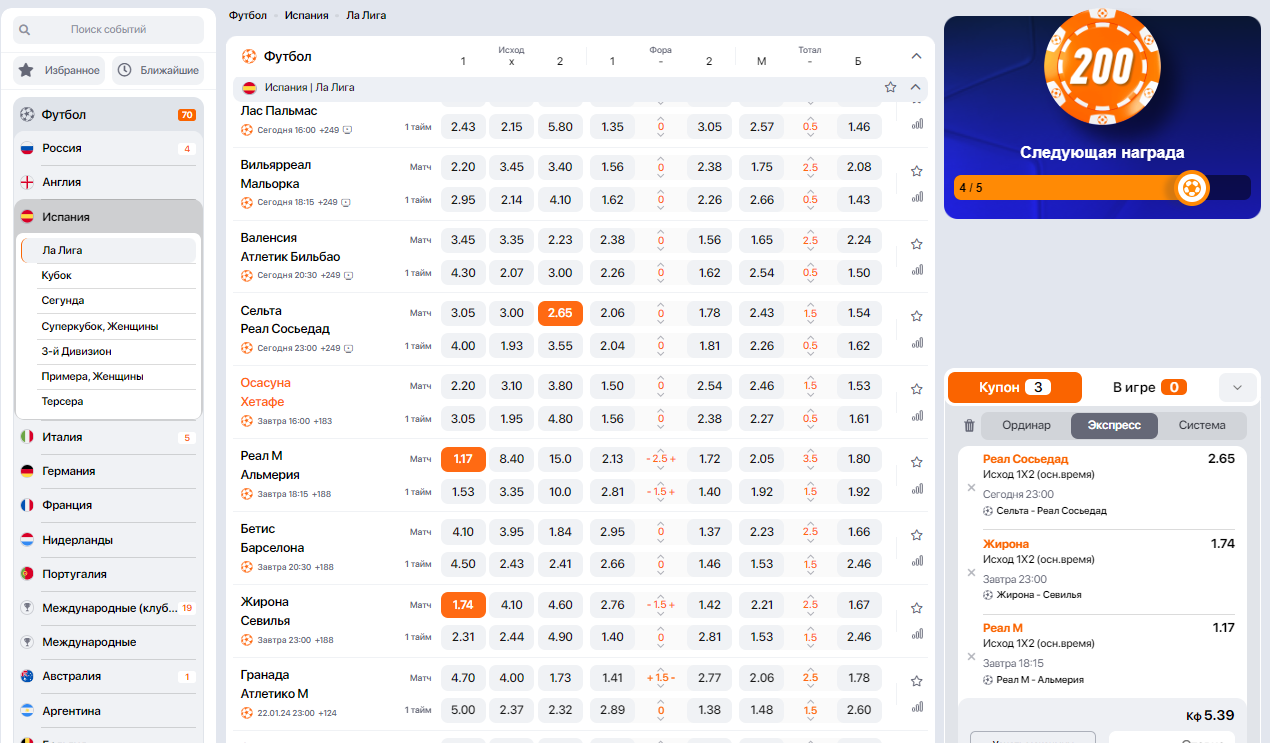Open live stream icon for Вильярреал match
Screen dimensions: 1270x743
coord(346,202)
